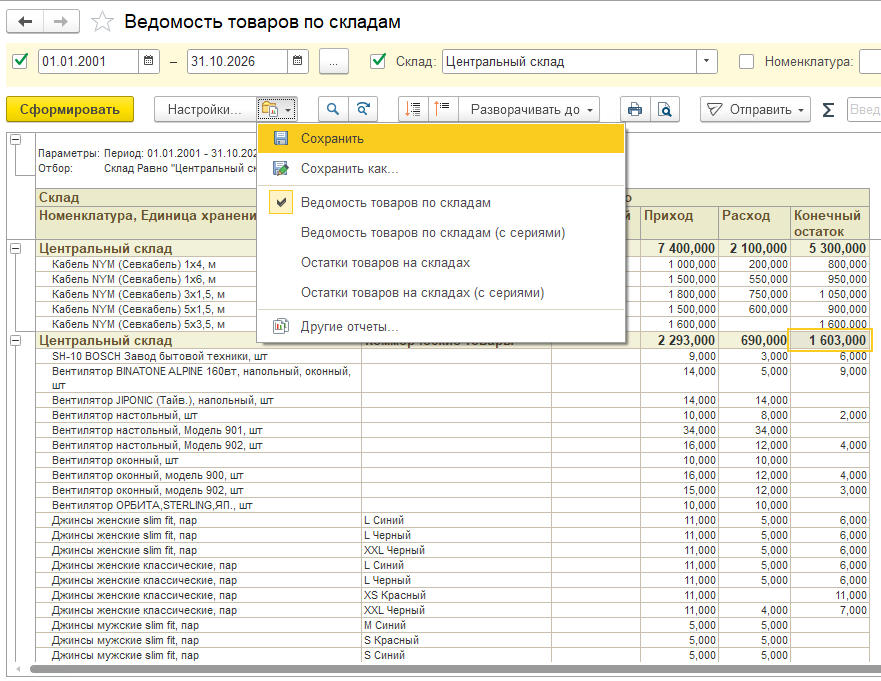Select row Вентилятор ОРБИТА,STERLING,ЯП., шт
This screenshot has width=881, height=681.
click(198, 505)
